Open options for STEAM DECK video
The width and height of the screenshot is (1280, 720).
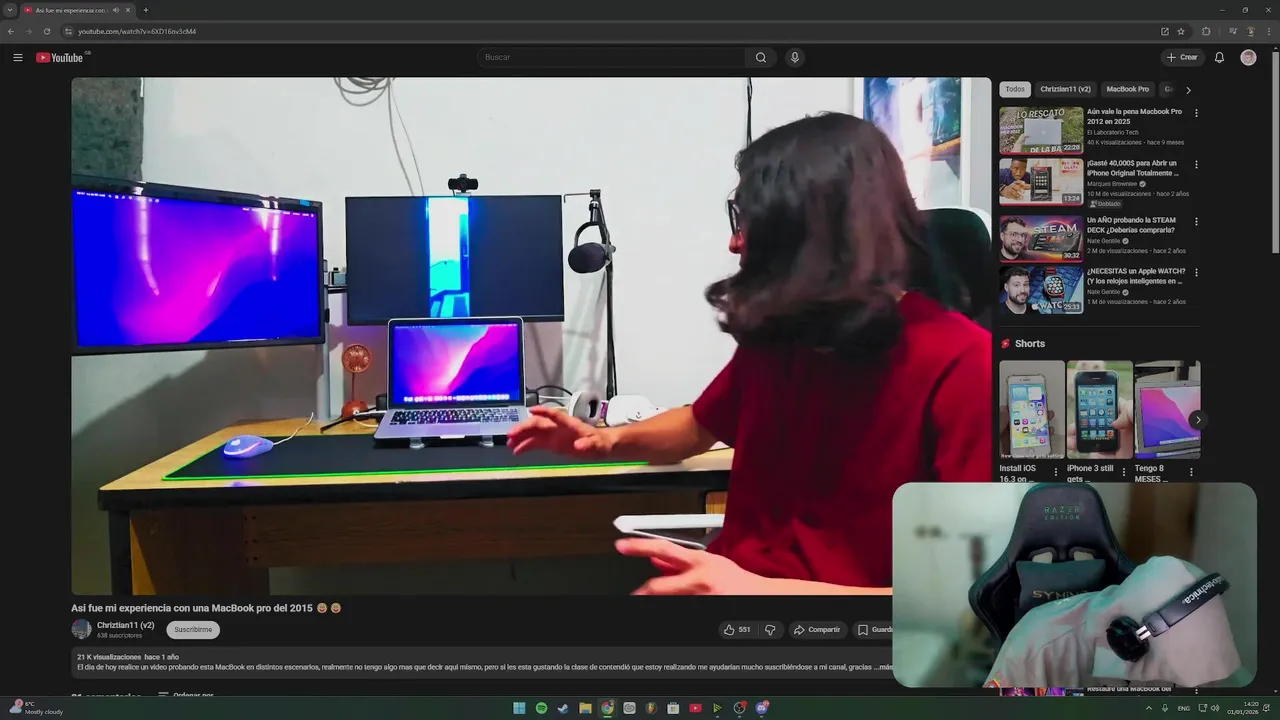point(1196,221)
